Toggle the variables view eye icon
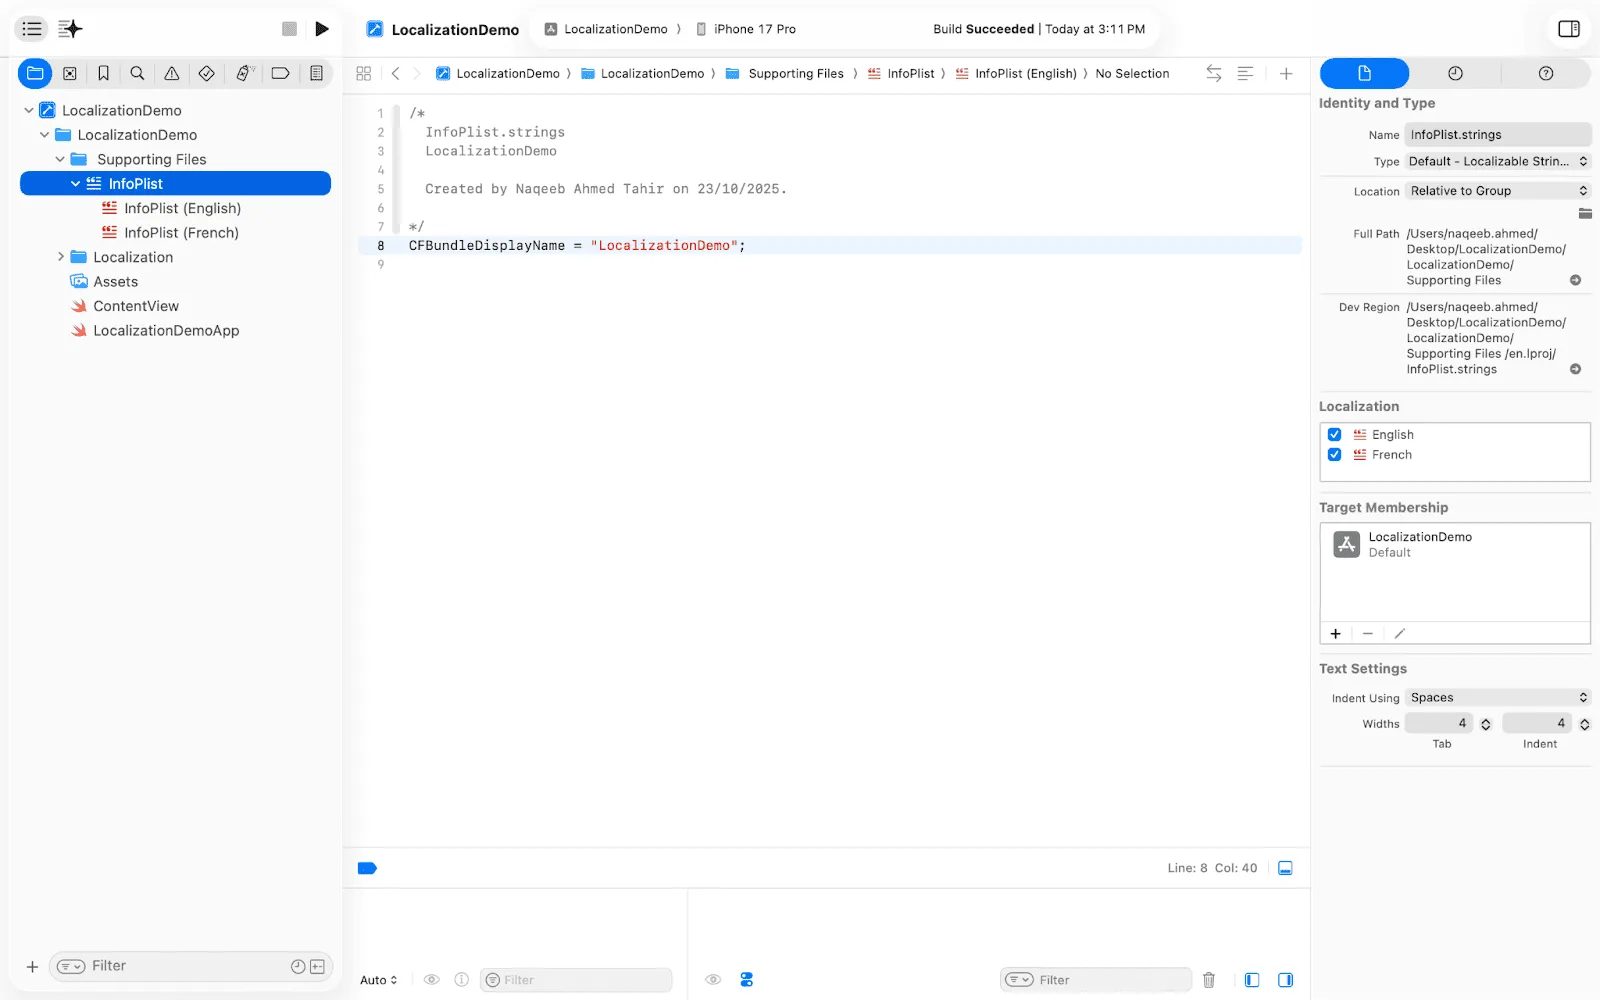This screenshot has height=1000, width=1600. coord(431,979)
